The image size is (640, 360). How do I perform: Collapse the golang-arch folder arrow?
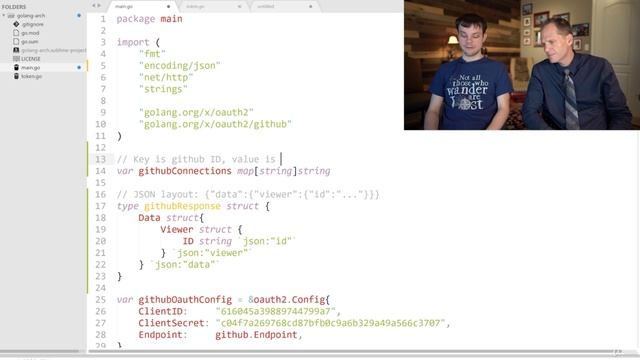click(4, 16)
